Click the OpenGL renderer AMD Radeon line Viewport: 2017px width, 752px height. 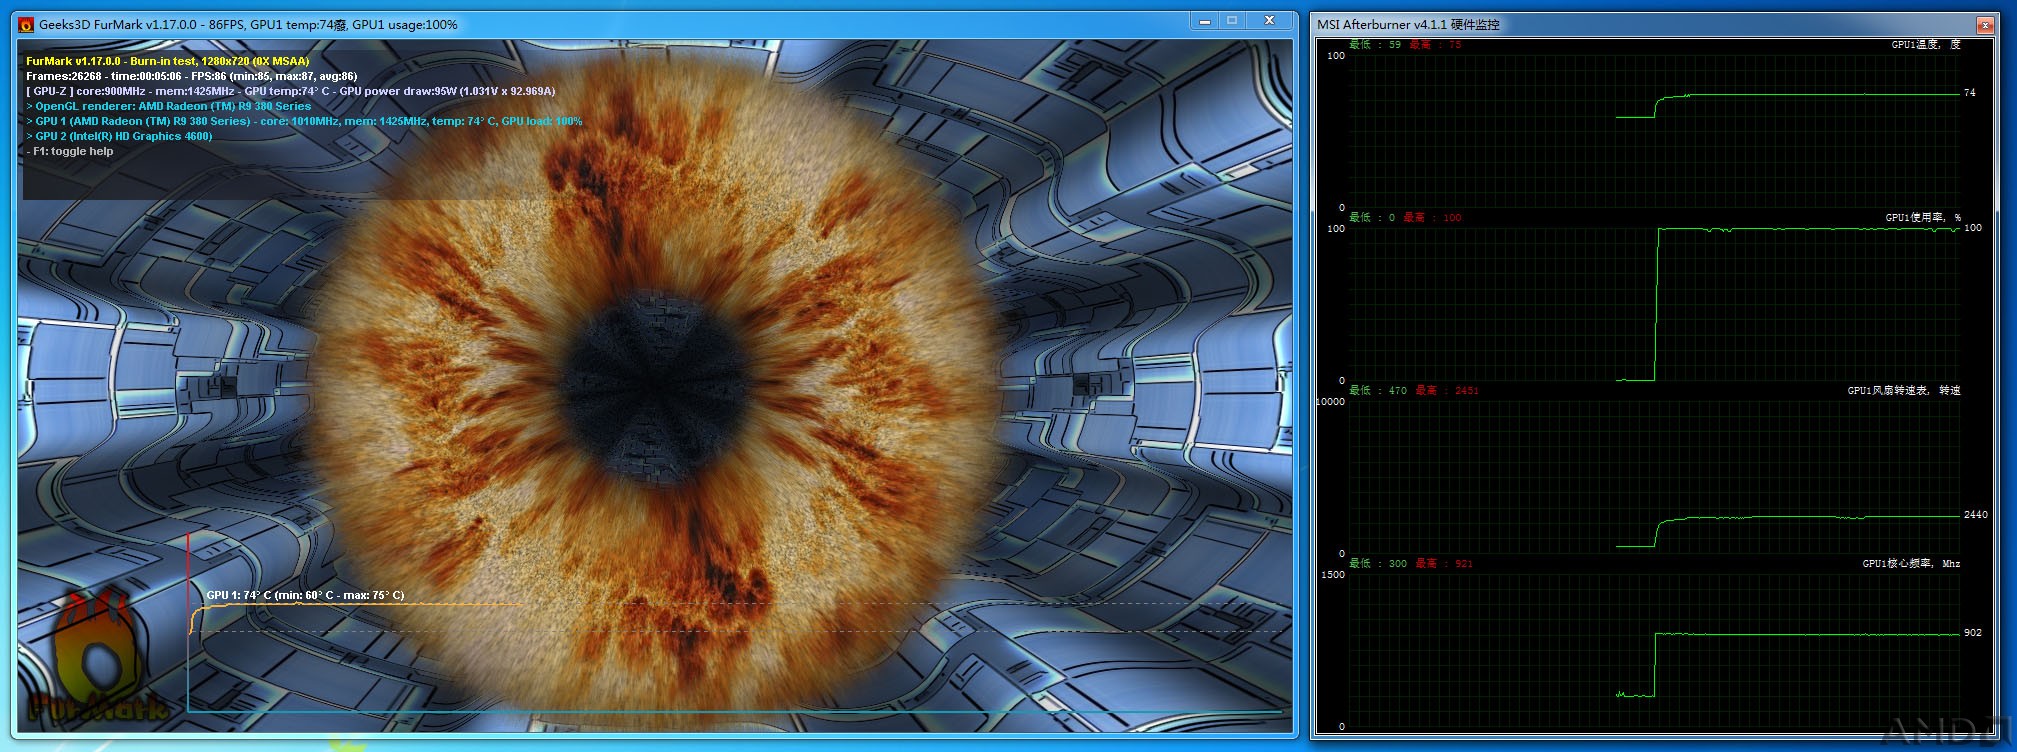click(168, 106)
